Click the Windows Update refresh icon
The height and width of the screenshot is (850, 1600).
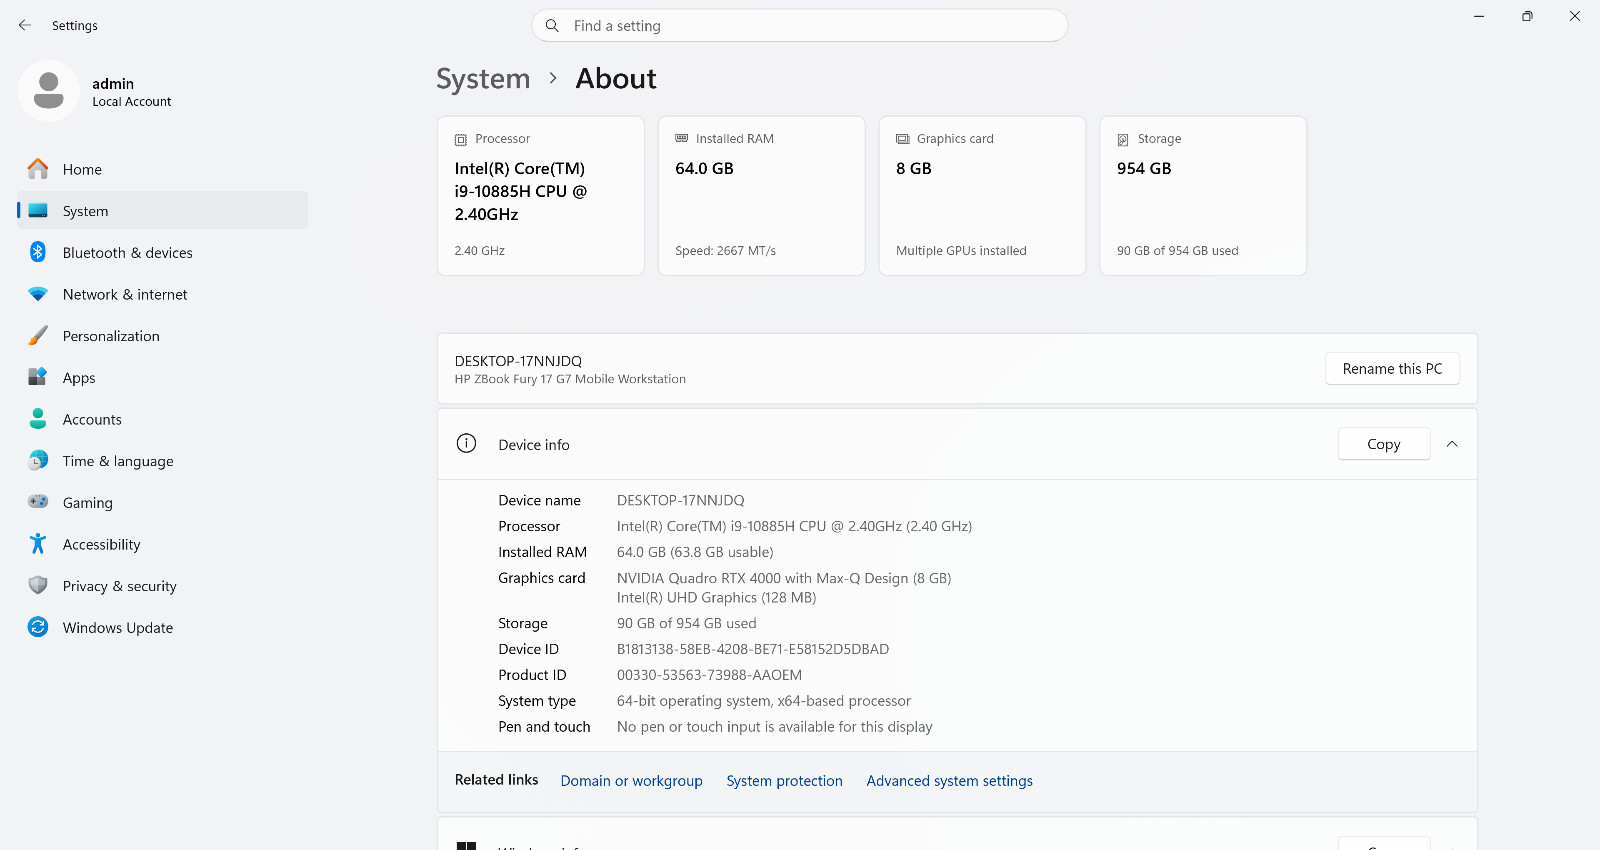[x=38, y=627]
